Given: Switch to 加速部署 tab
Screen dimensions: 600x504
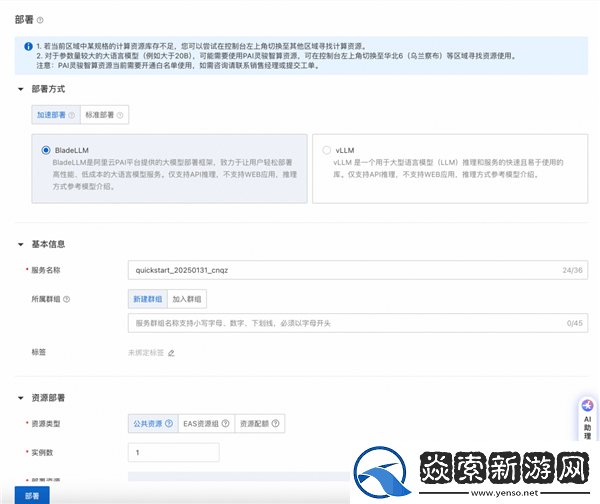Looking at the screenshot, I should click(x=56, y=115).
